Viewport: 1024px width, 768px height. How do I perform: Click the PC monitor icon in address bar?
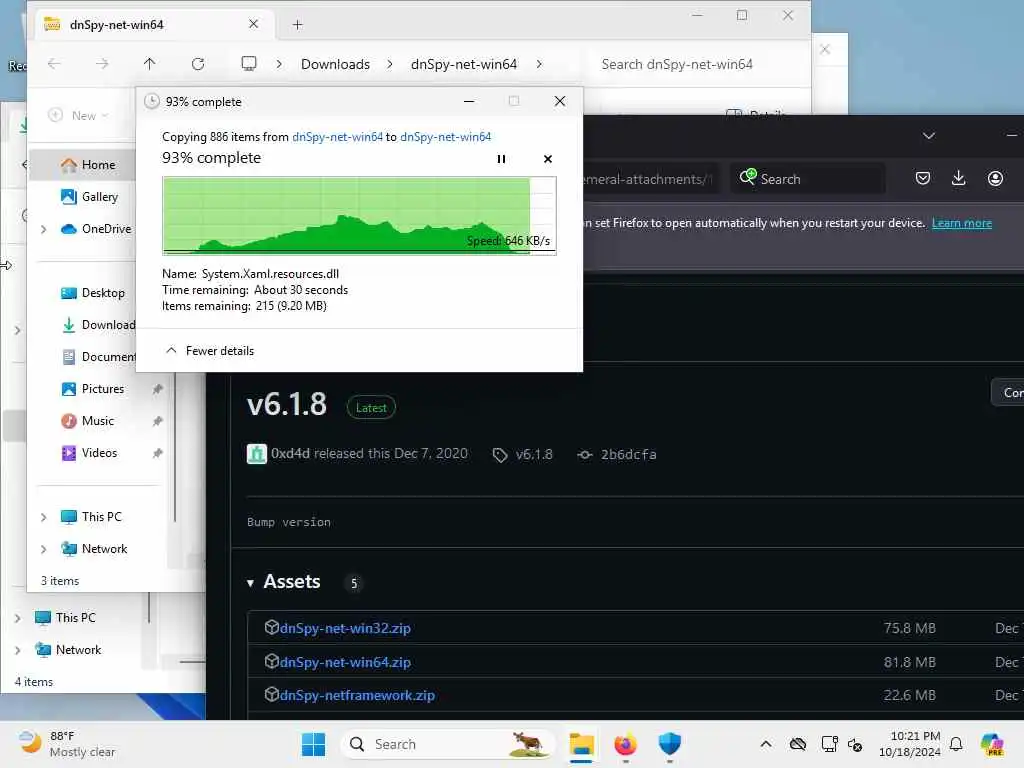pos(249,64)
